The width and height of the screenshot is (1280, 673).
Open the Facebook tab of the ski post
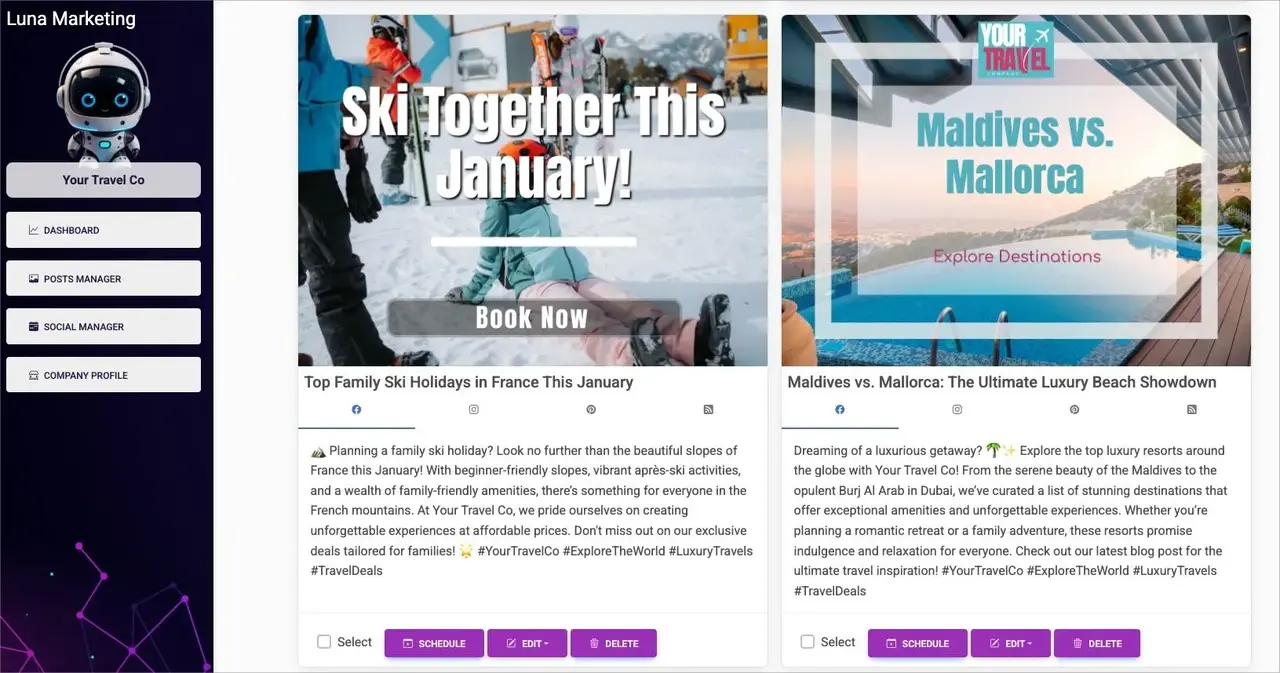click(x=356, y=410)
